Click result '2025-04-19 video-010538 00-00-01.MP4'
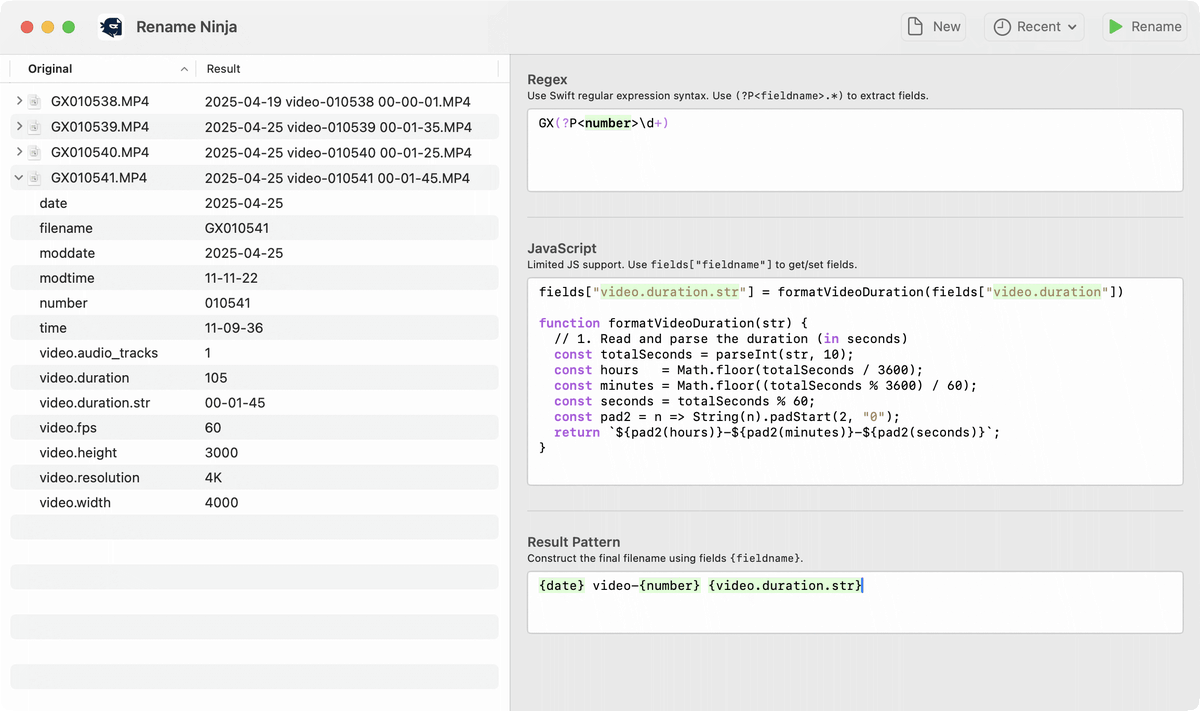 (338, 102)
